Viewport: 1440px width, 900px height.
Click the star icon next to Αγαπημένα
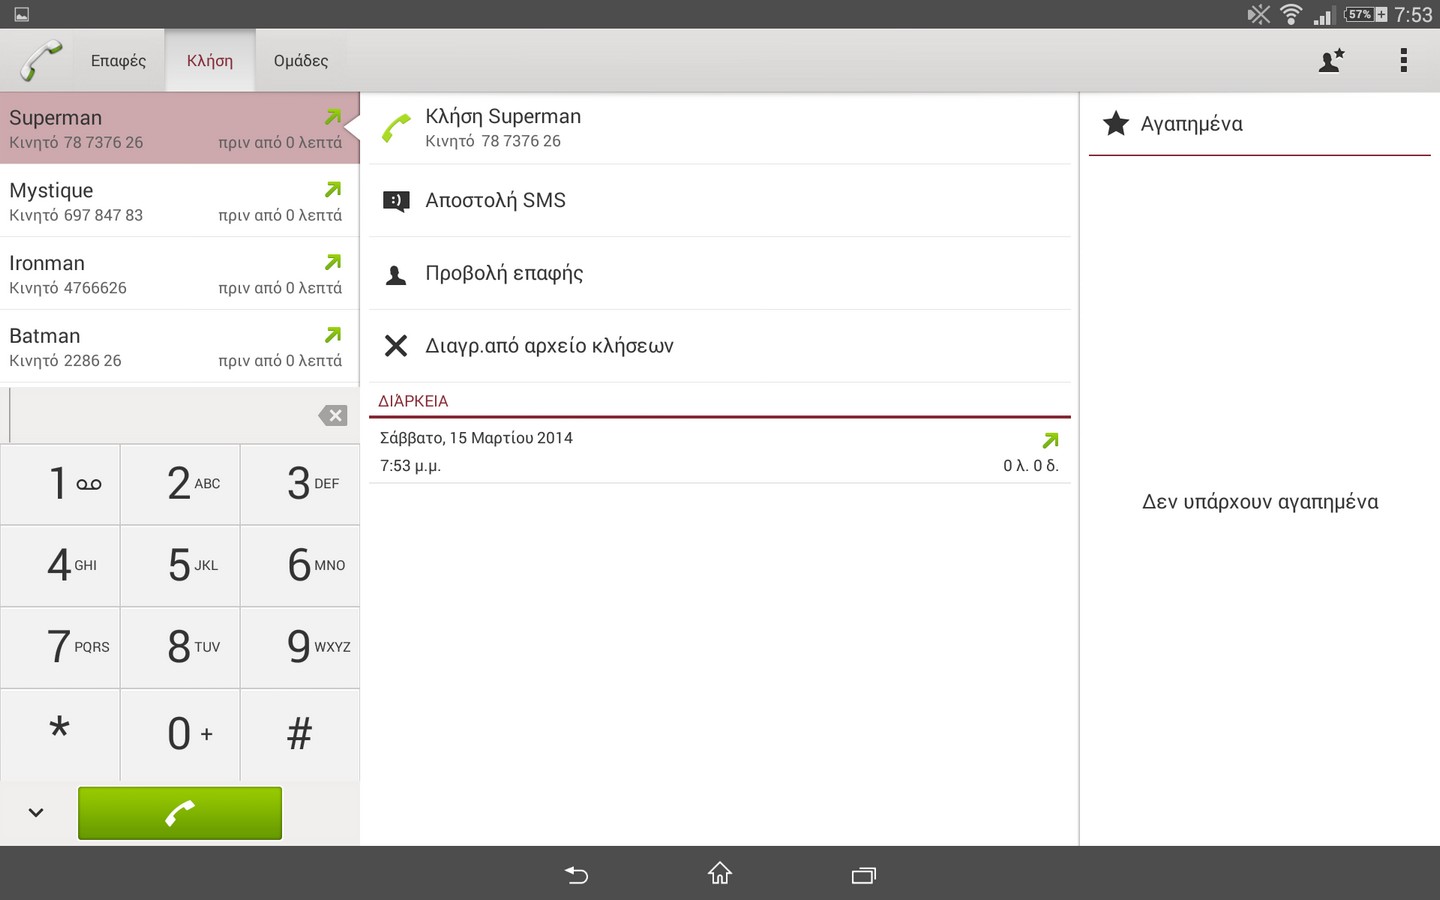[x=1116, y=124]
